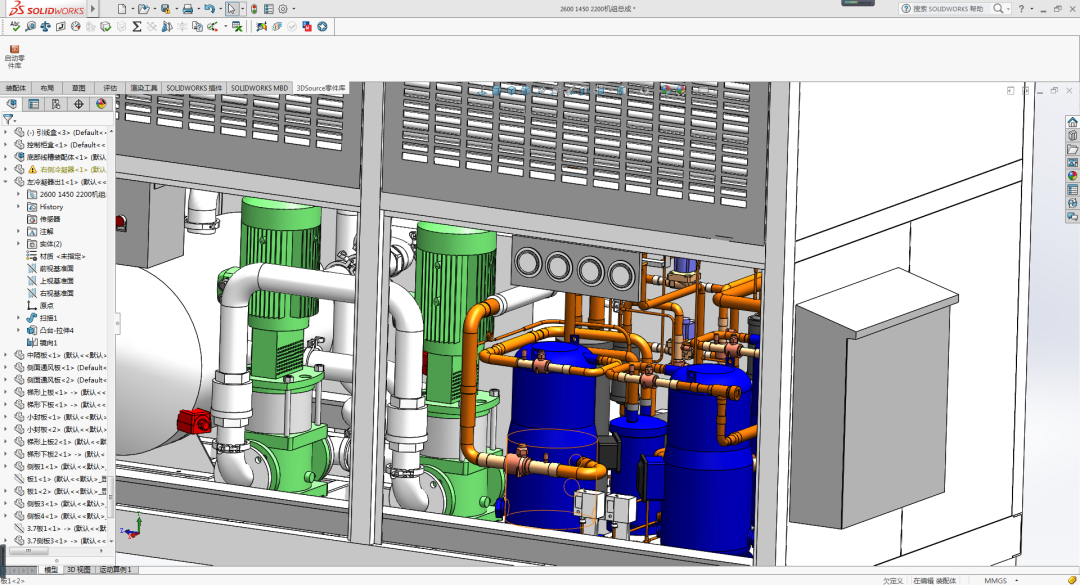Viewport: 1080px width, 585px height.
Task: Select 扫描1 feature in the tree
Action: [x=48, y=318]
